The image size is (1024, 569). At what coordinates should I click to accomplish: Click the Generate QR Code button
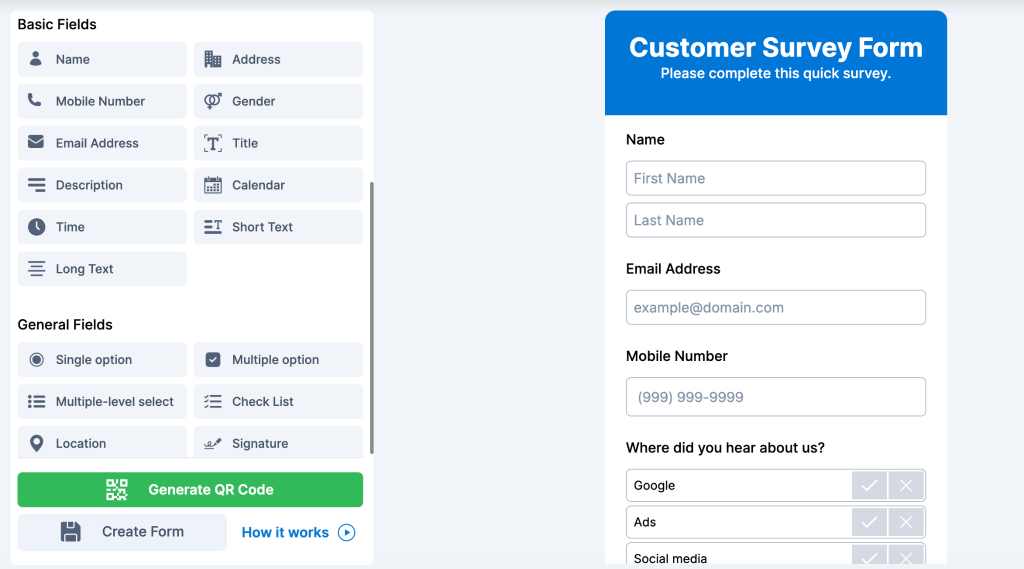tap(190, 490)
